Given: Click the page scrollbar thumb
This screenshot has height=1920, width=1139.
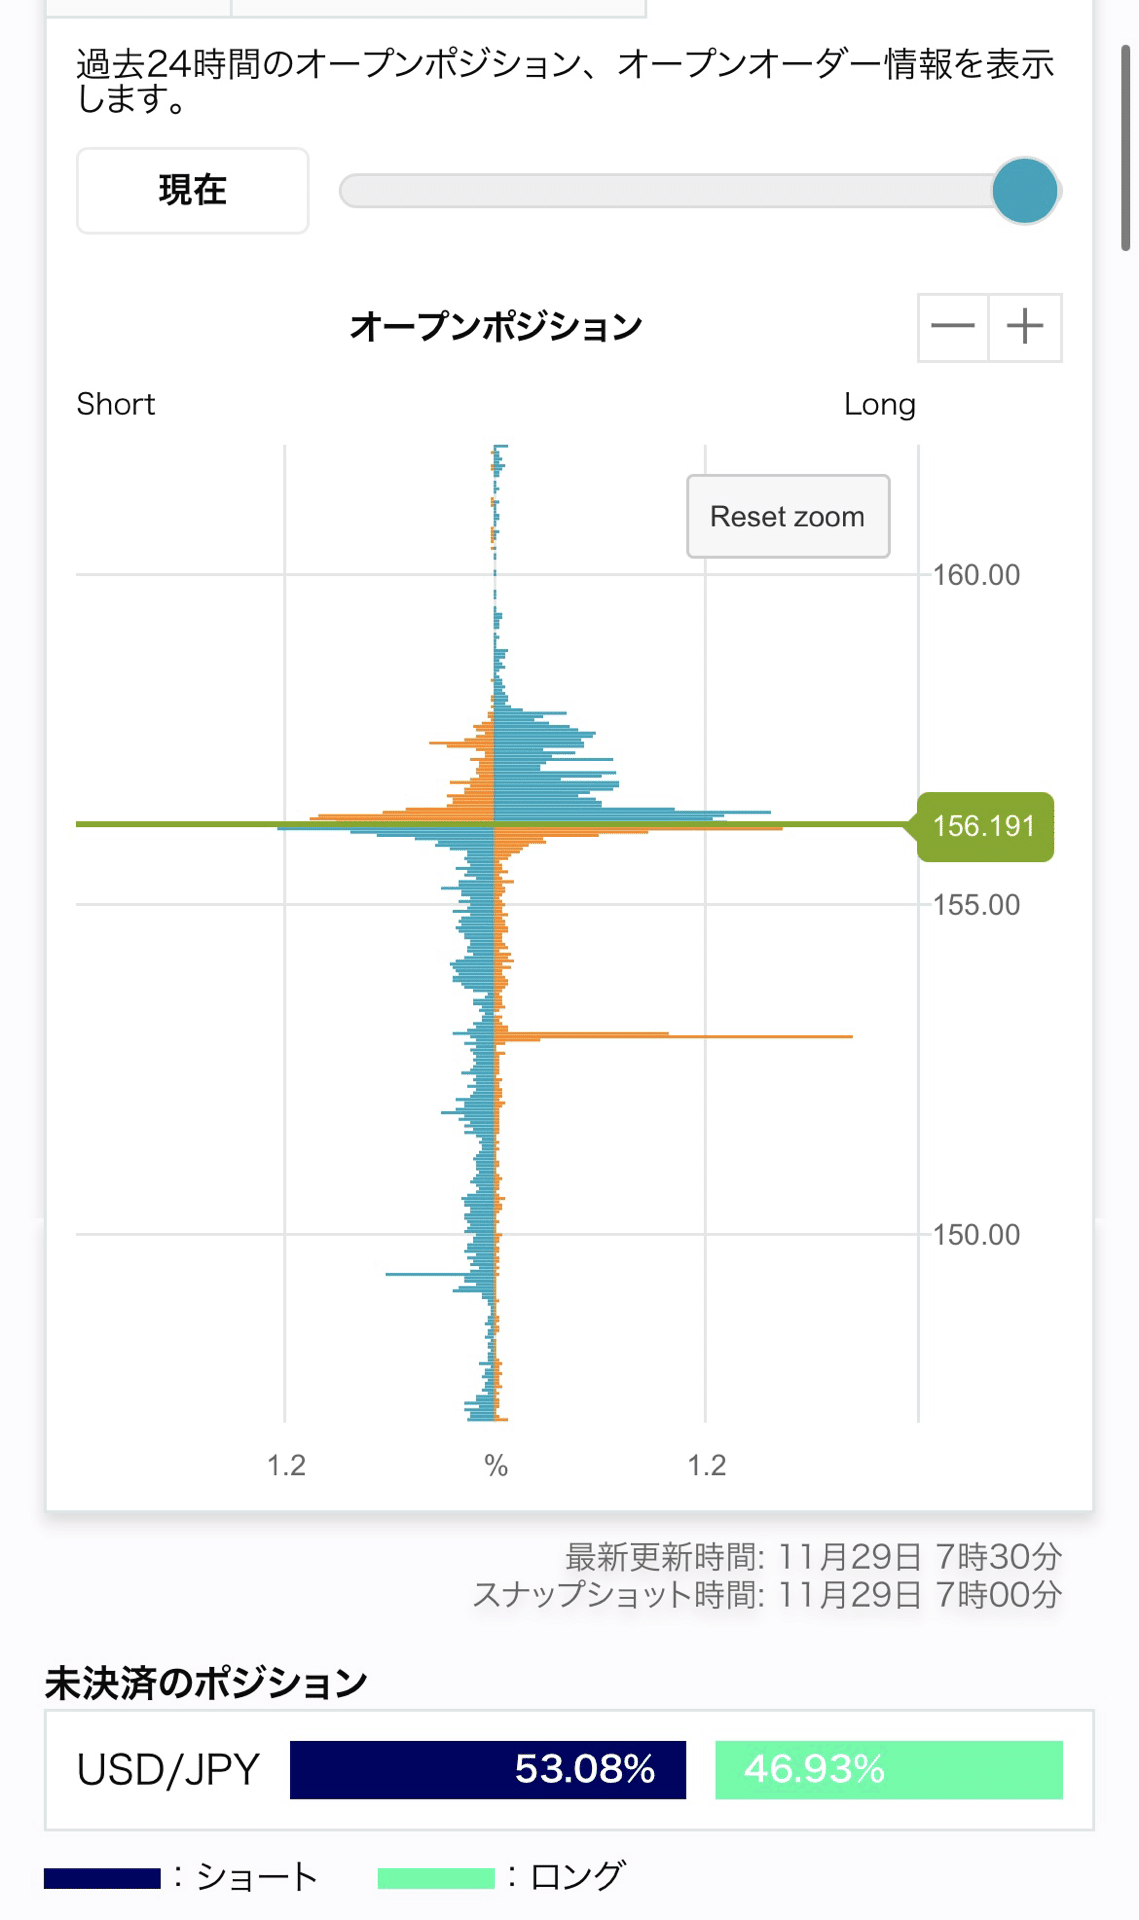Looking at the screenshot, I should [1125, 148].
